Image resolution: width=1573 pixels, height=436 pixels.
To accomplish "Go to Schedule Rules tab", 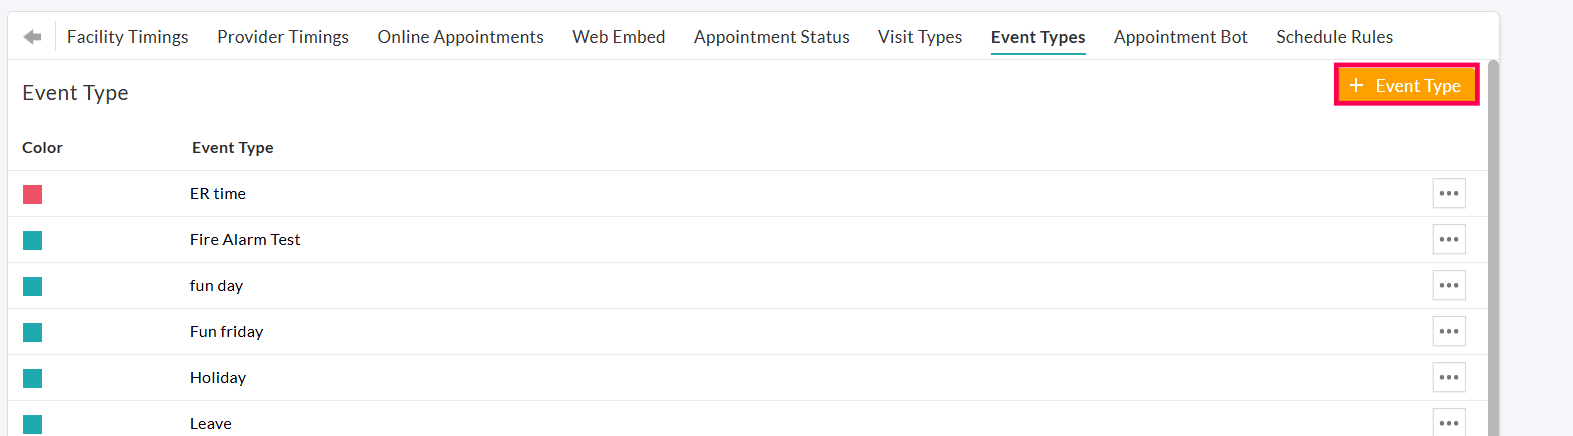I will click(x=1334, y=37).
